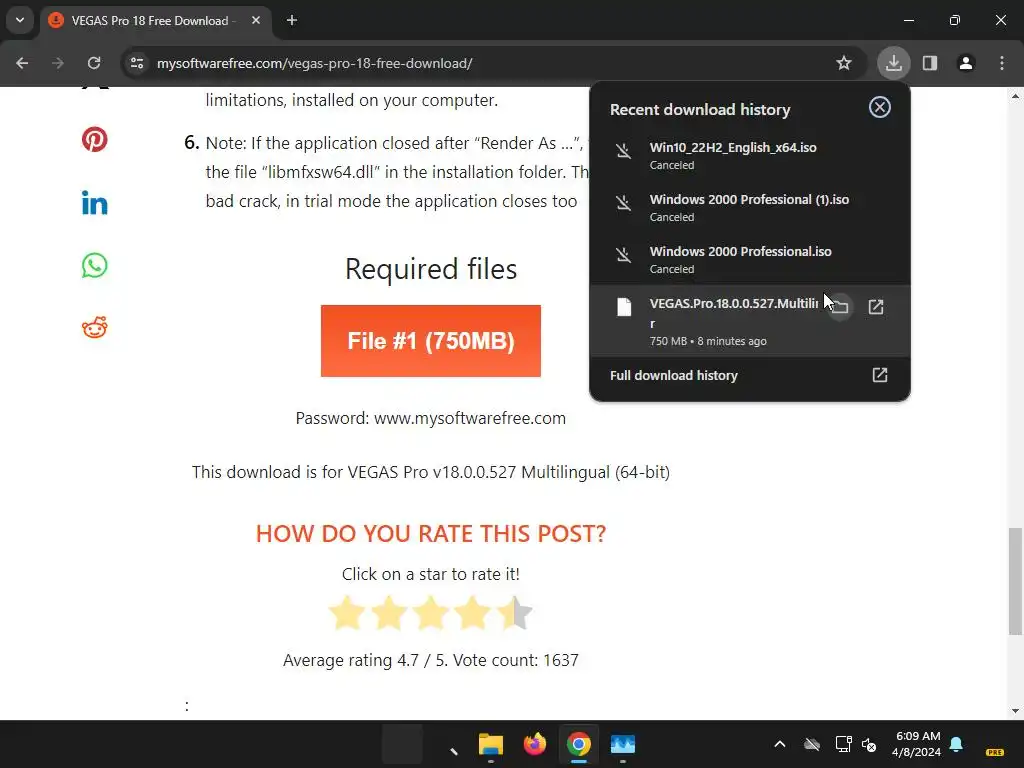The image size is (1024, 768).
Task: Click canceled icon of Windows 2000 Professional (1).iso
Action: point(624,203)
